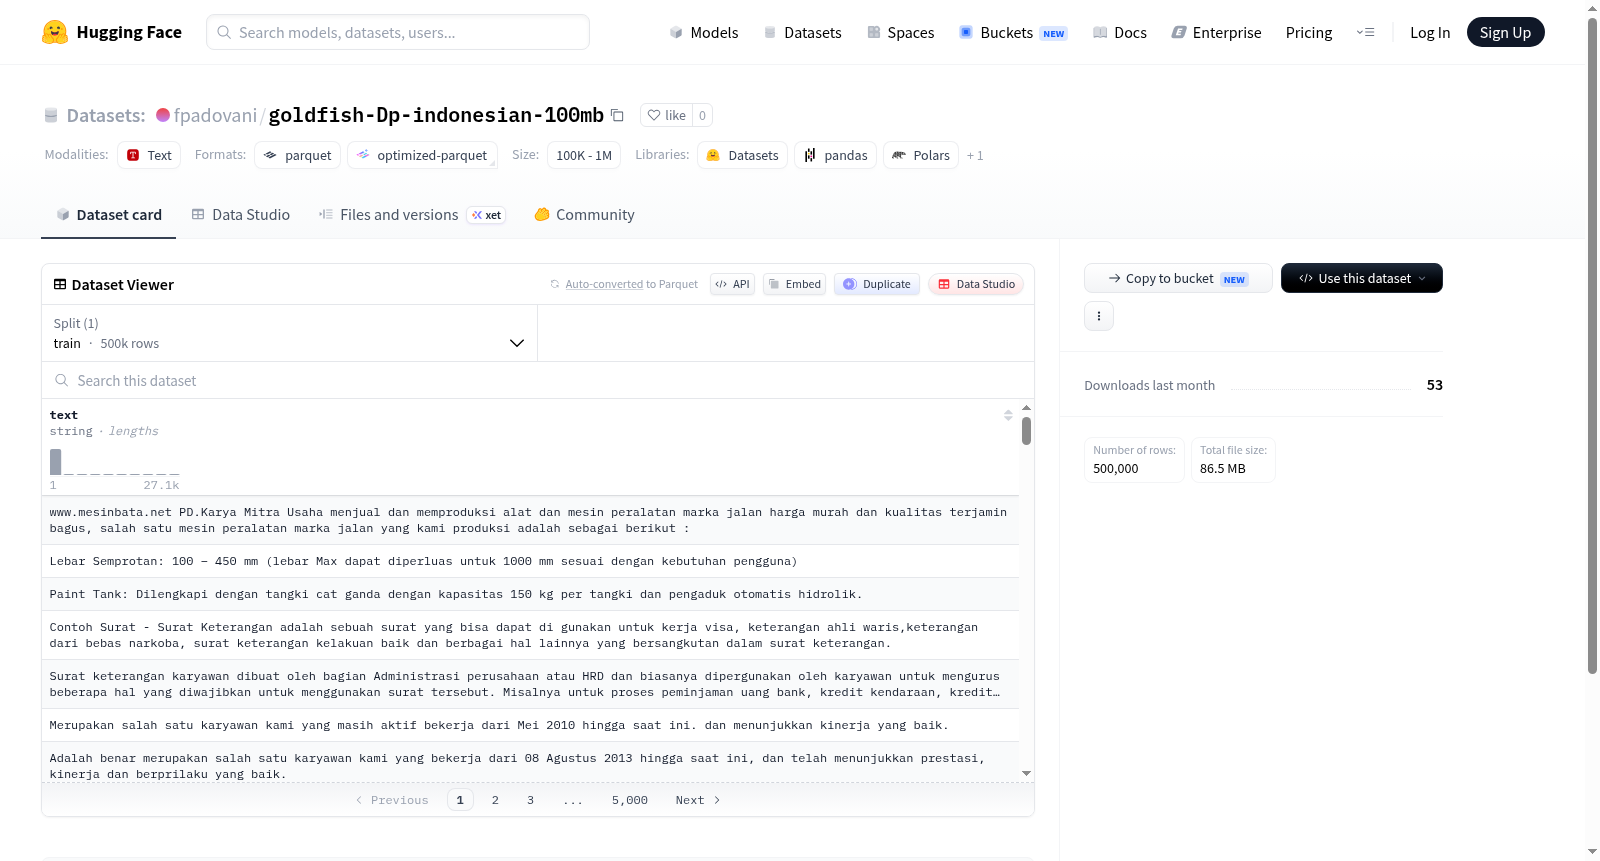The height and width of the screenshot is (861, 1600).
Task: Click Copy to bucket button
Action: [1178, 278]
